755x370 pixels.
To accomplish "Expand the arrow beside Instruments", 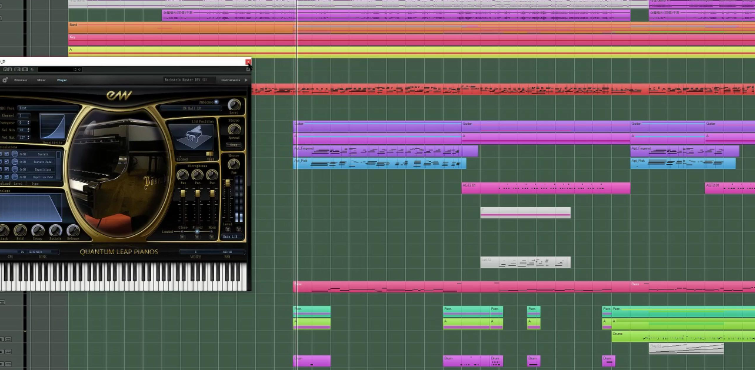I will pyautogui.click(x=246, y=80).
